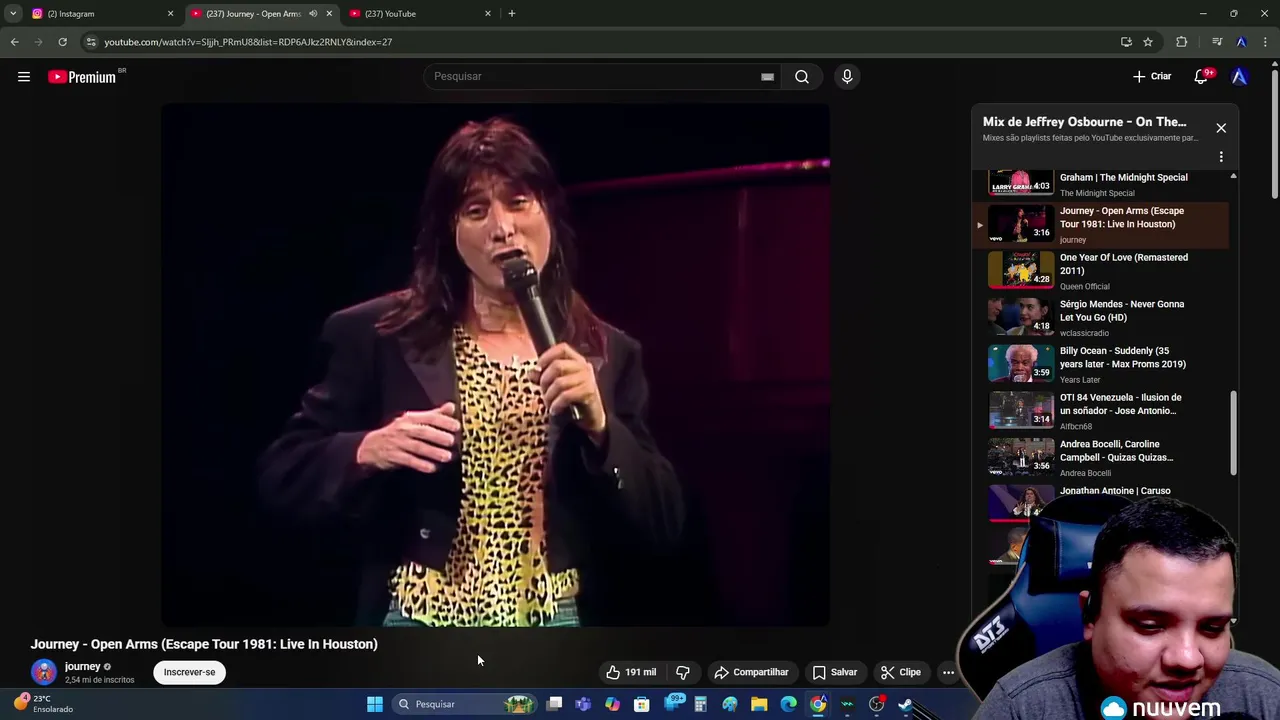Open more actions menu beside Clipe
The height and width of the screenshot is (720, 1280).
(x=948, y=672)
